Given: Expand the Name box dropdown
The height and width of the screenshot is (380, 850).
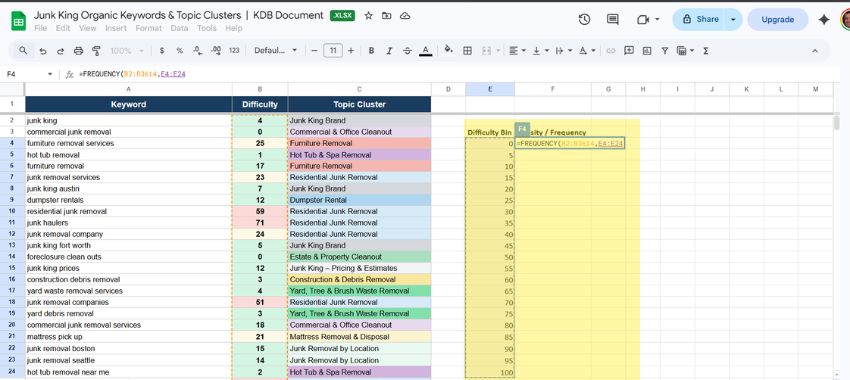Looking at the screenshot, I should point(50,74).
